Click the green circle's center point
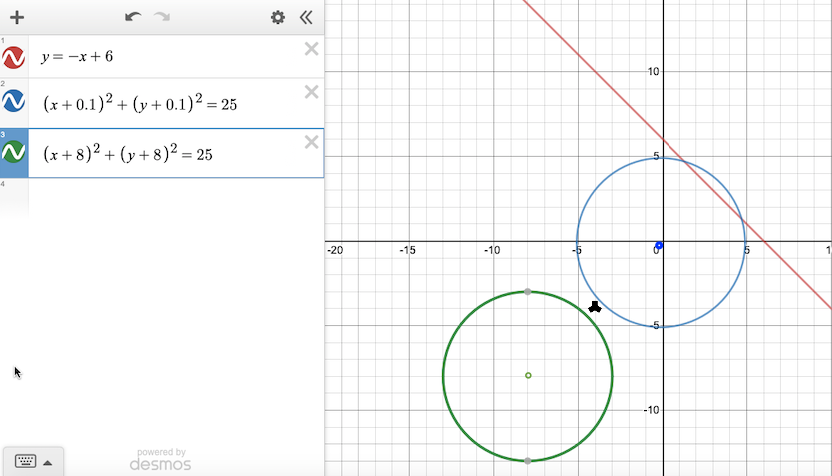Image resolution: width=832 pixels, height=476 pixels. (x=528, y=376)
